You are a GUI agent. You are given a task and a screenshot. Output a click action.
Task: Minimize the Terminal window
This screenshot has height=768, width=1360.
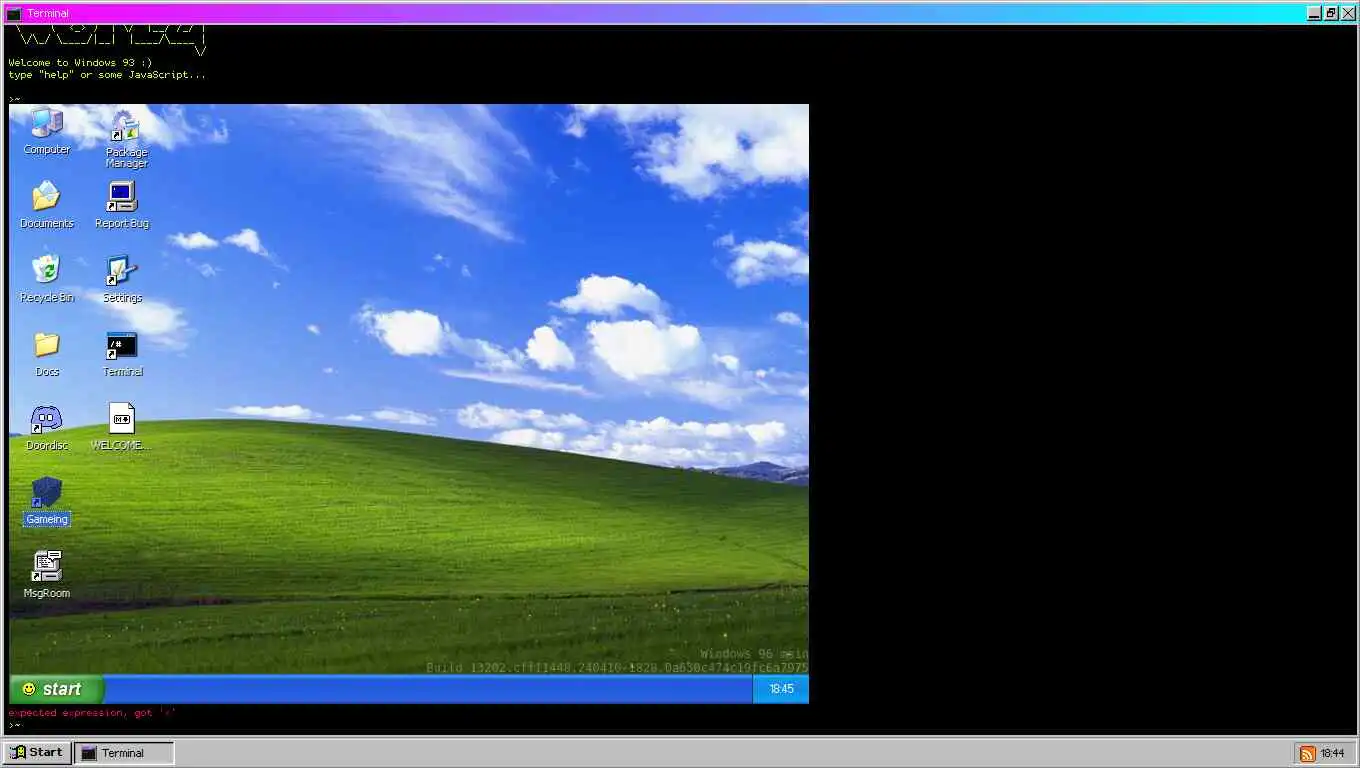click(1314, 13)
